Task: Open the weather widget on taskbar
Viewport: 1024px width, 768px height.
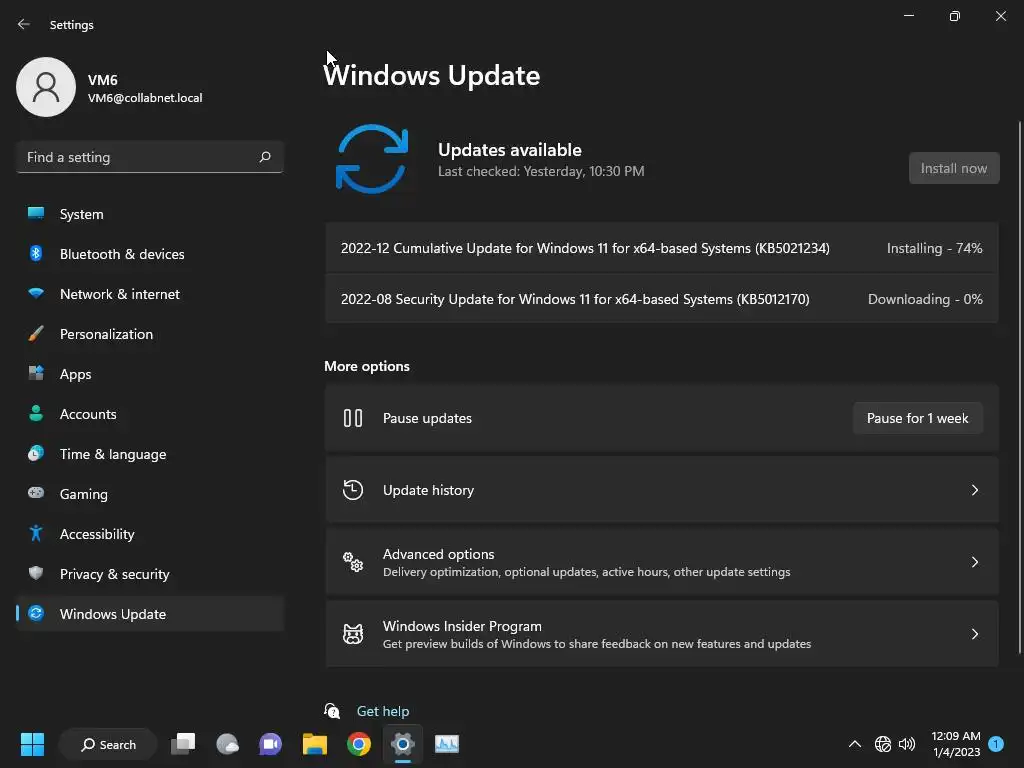Action: [x=227, y=744]
